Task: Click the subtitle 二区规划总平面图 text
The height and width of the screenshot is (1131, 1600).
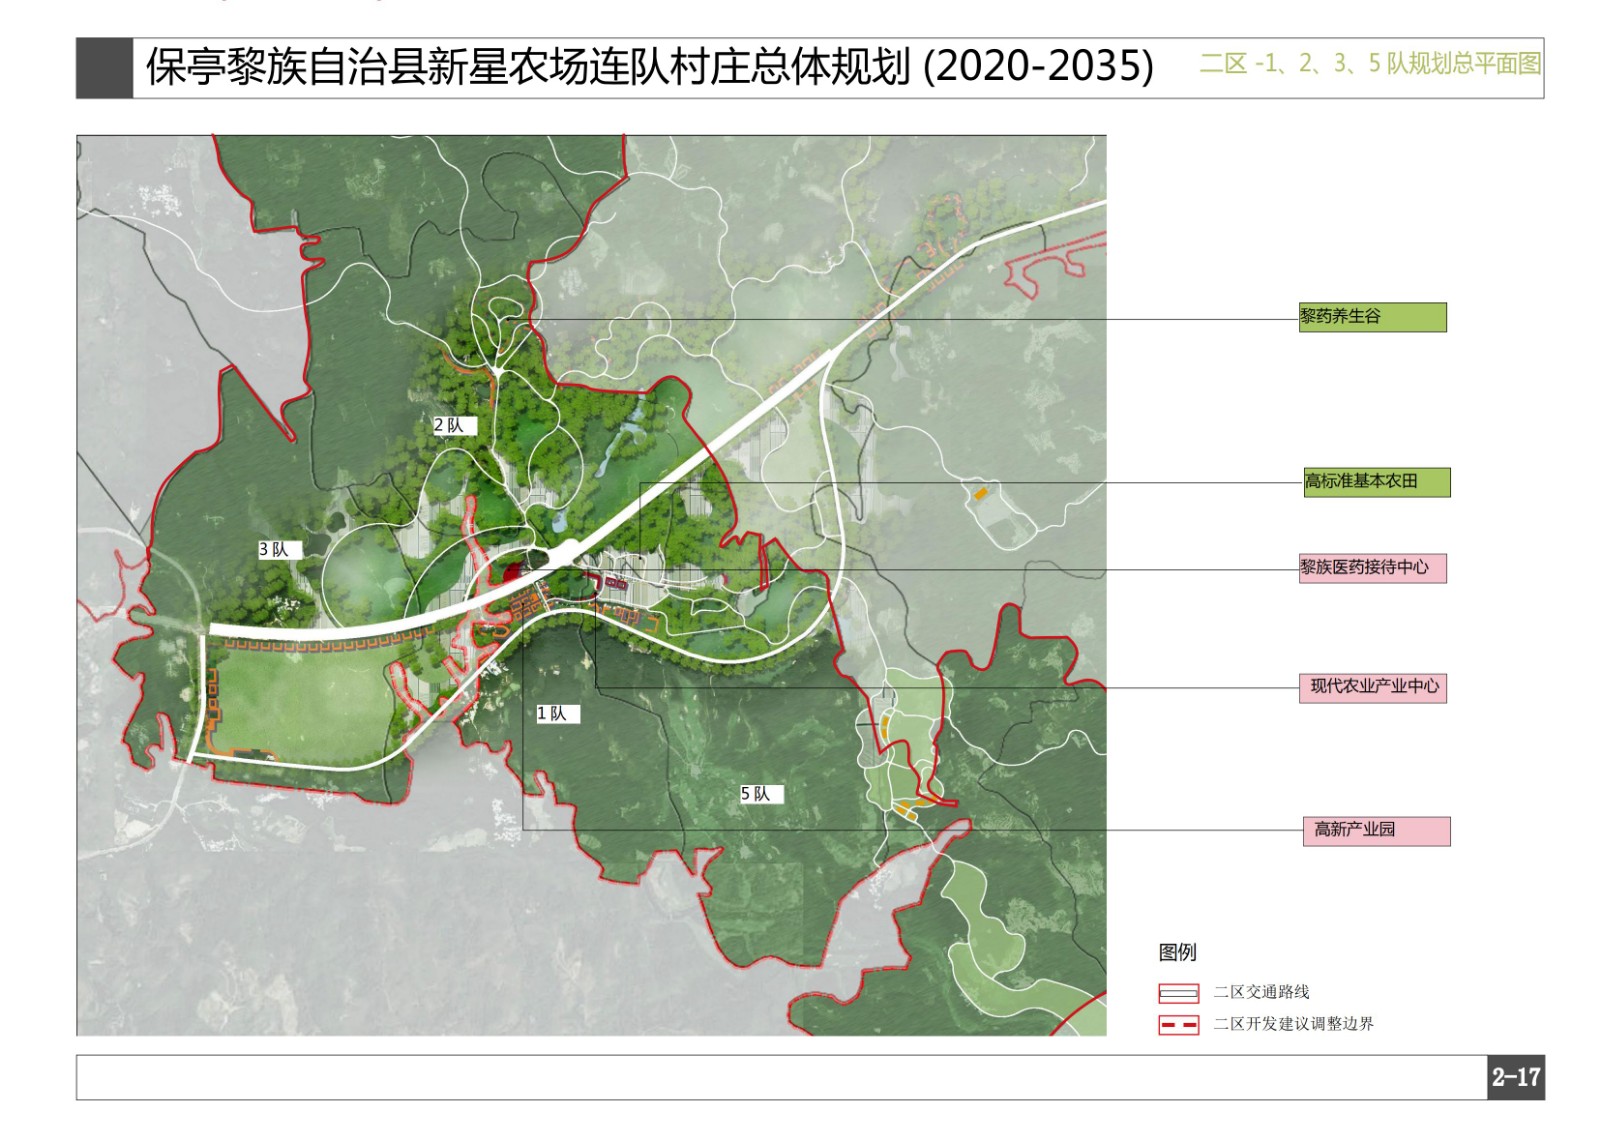Action: pyautogui.click(x=1370, y=64)
